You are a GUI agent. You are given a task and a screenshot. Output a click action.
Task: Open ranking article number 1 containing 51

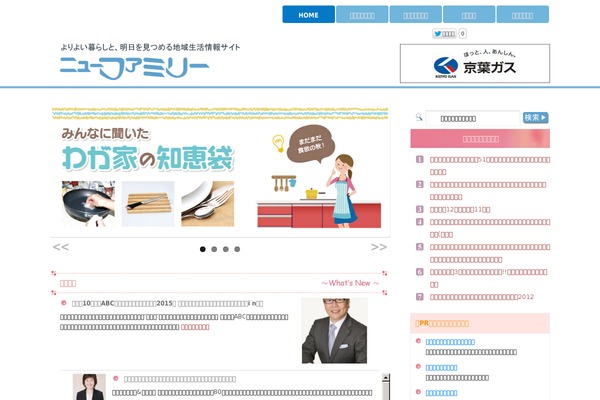coord(490,166)
